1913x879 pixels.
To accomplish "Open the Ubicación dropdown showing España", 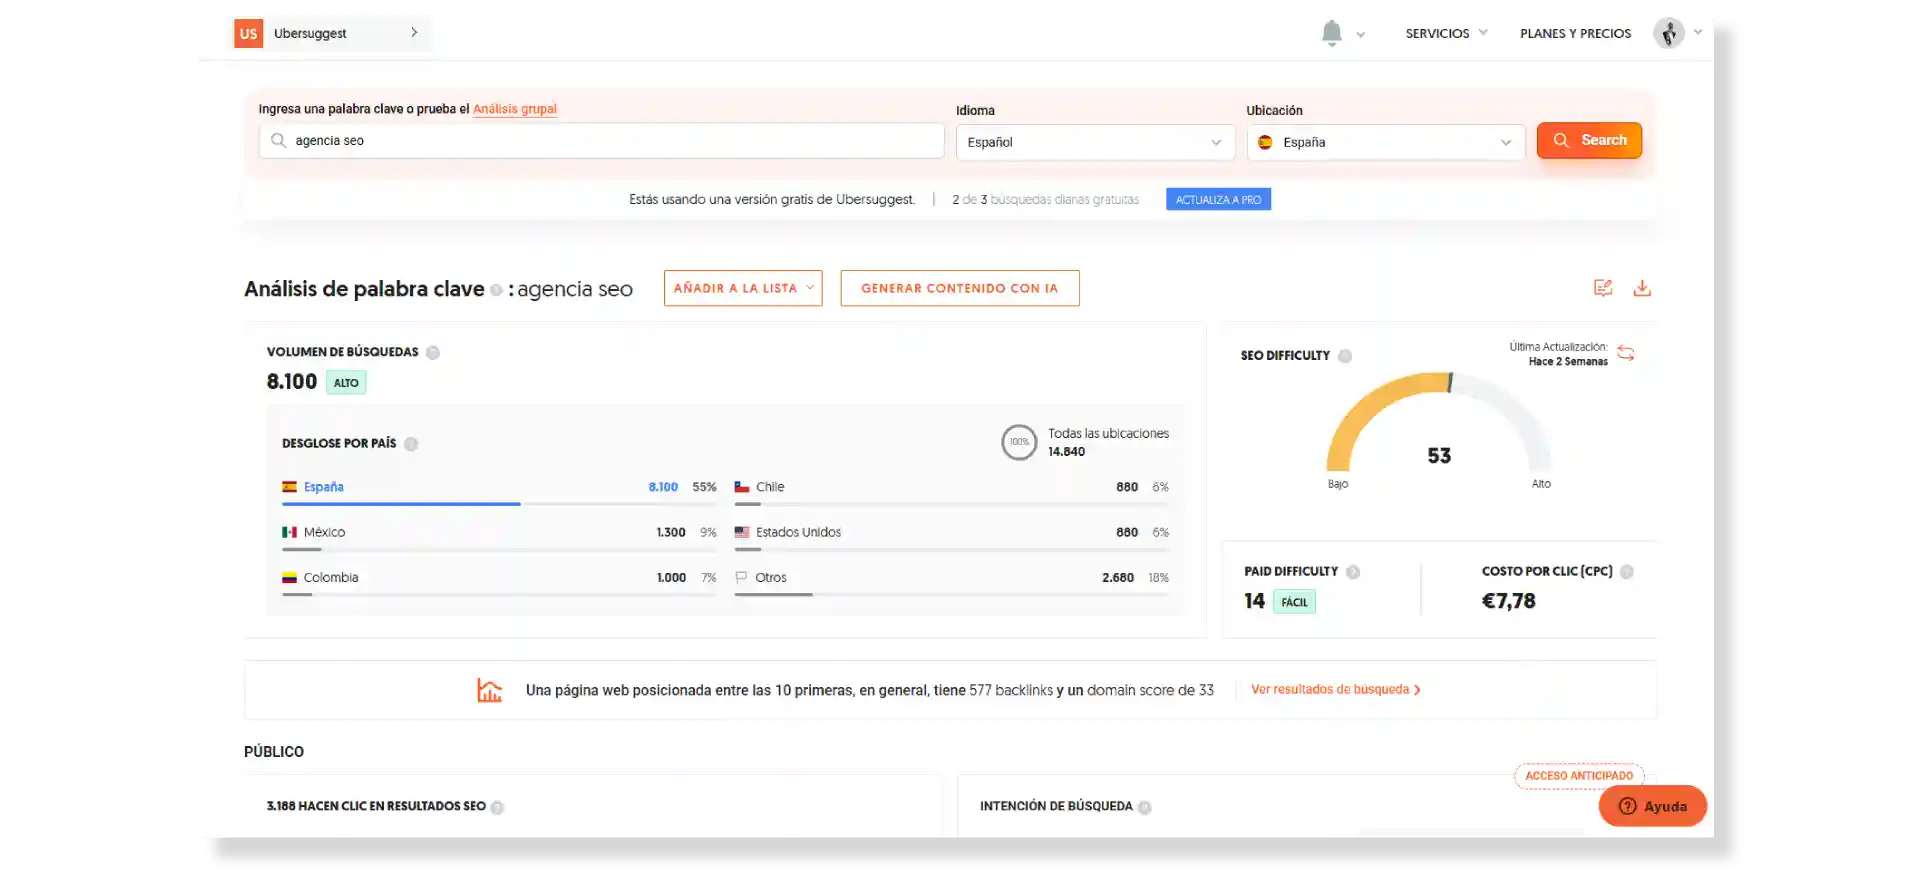I will click(x=1385, y=142).
